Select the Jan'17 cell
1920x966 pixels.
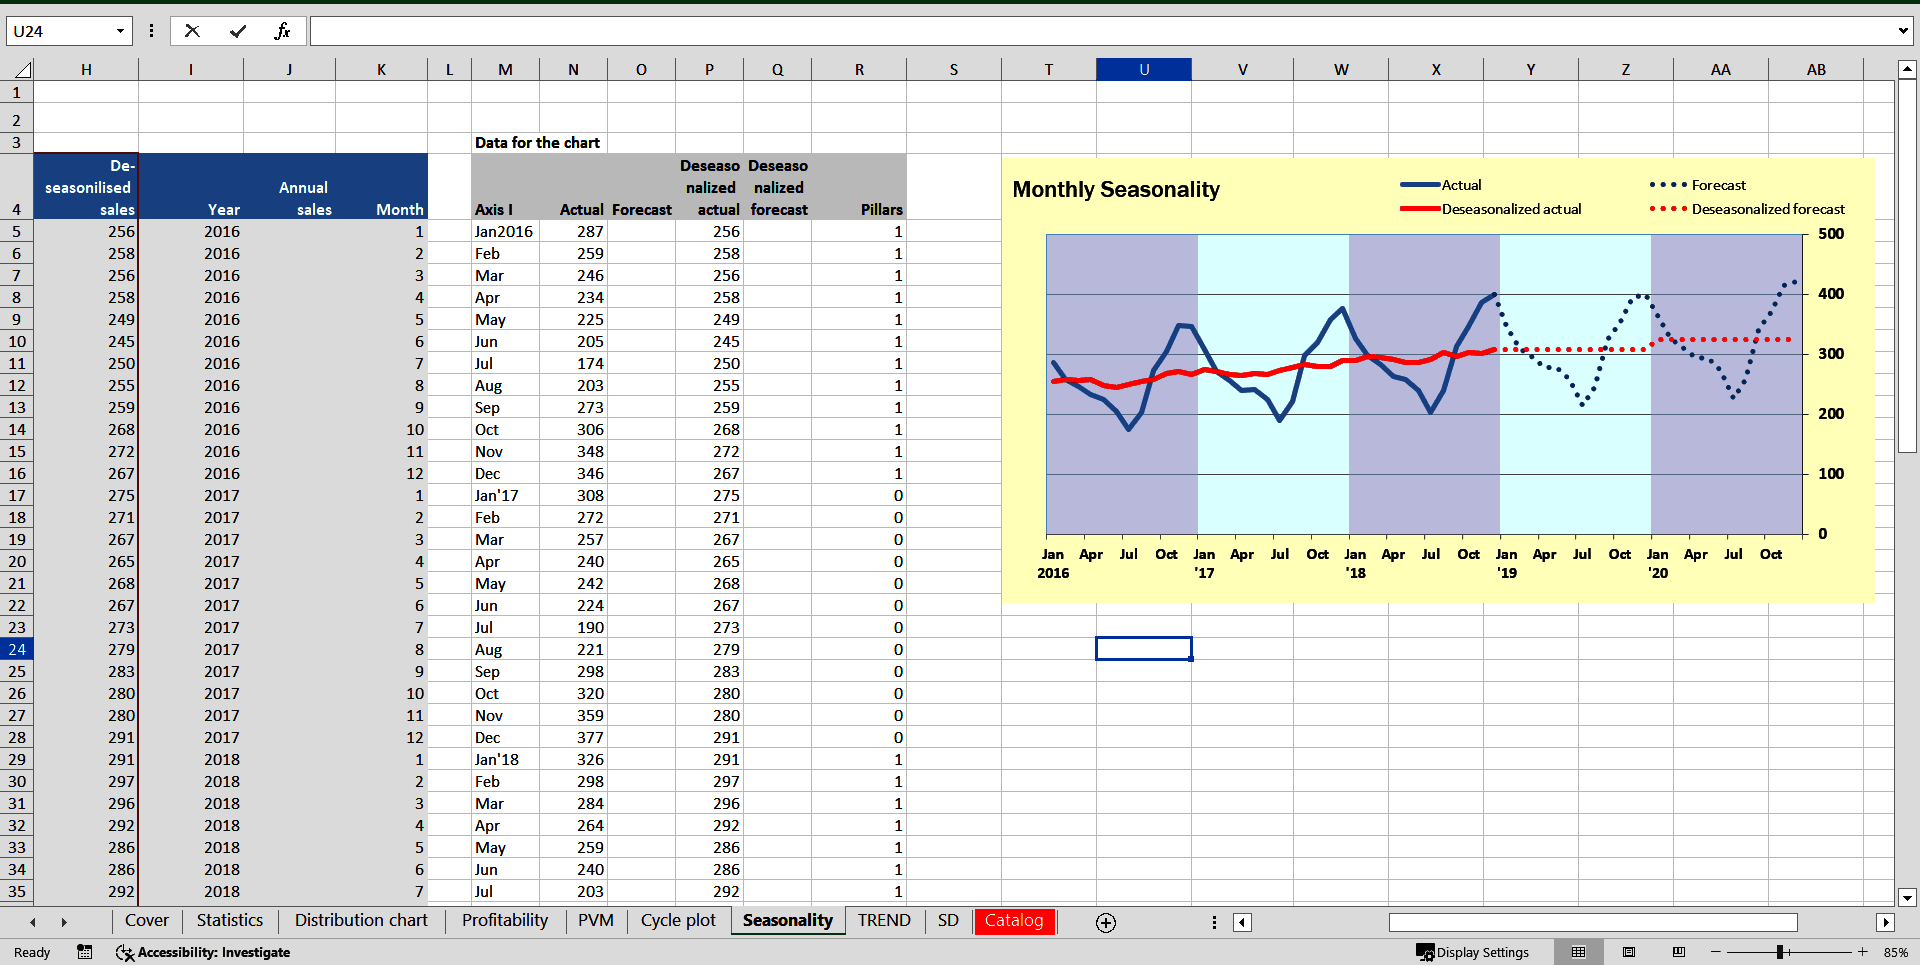pyautogui.click(x=505, y=495)
